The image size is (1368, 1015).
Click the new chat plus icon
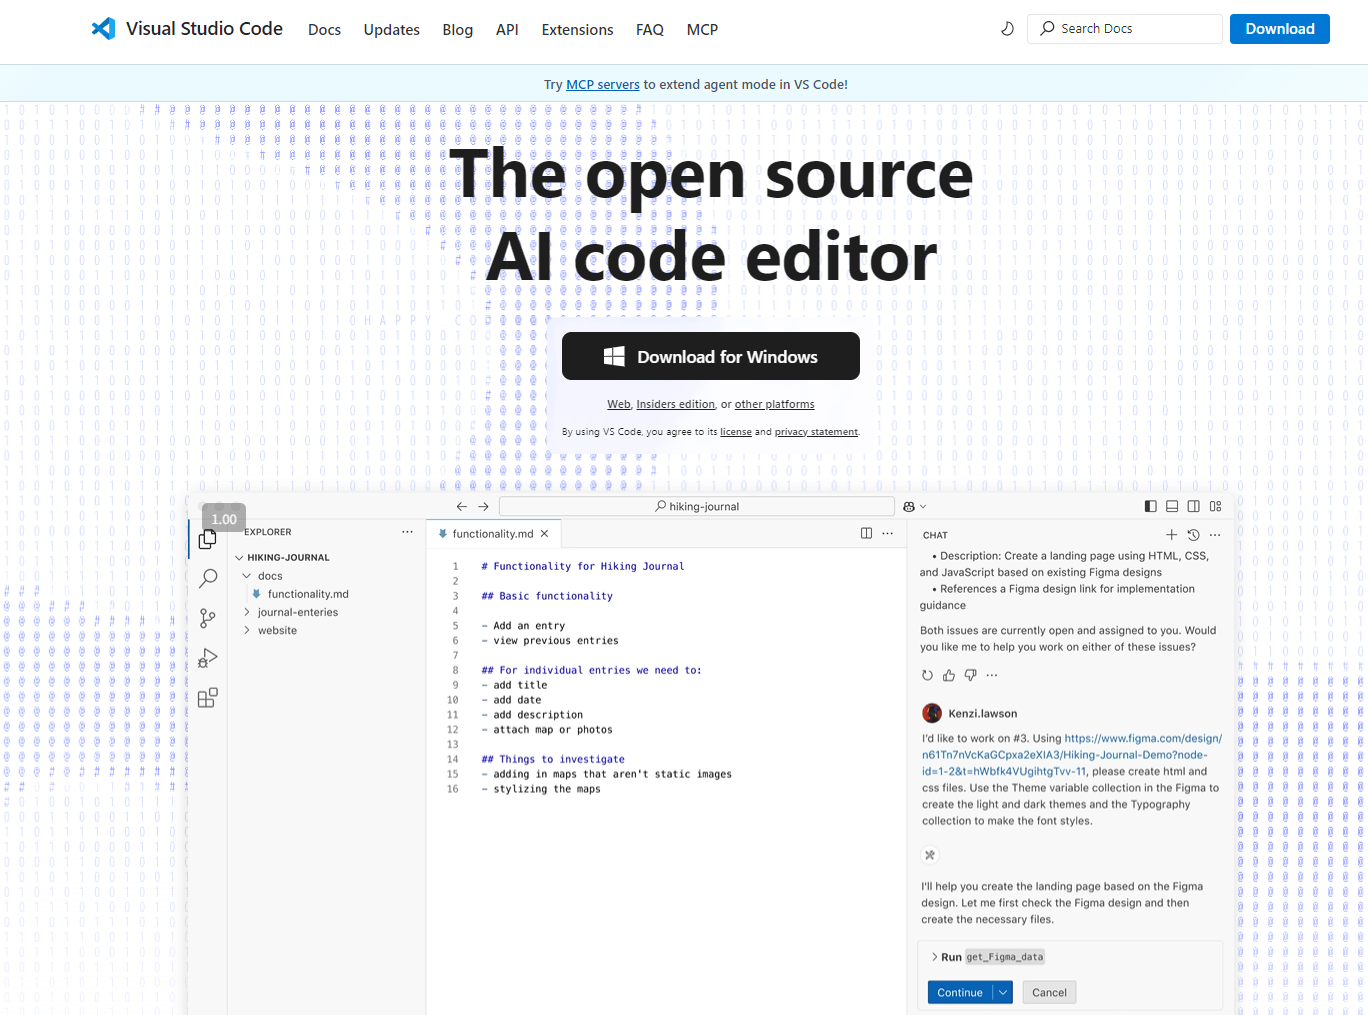pos(1171,535)
